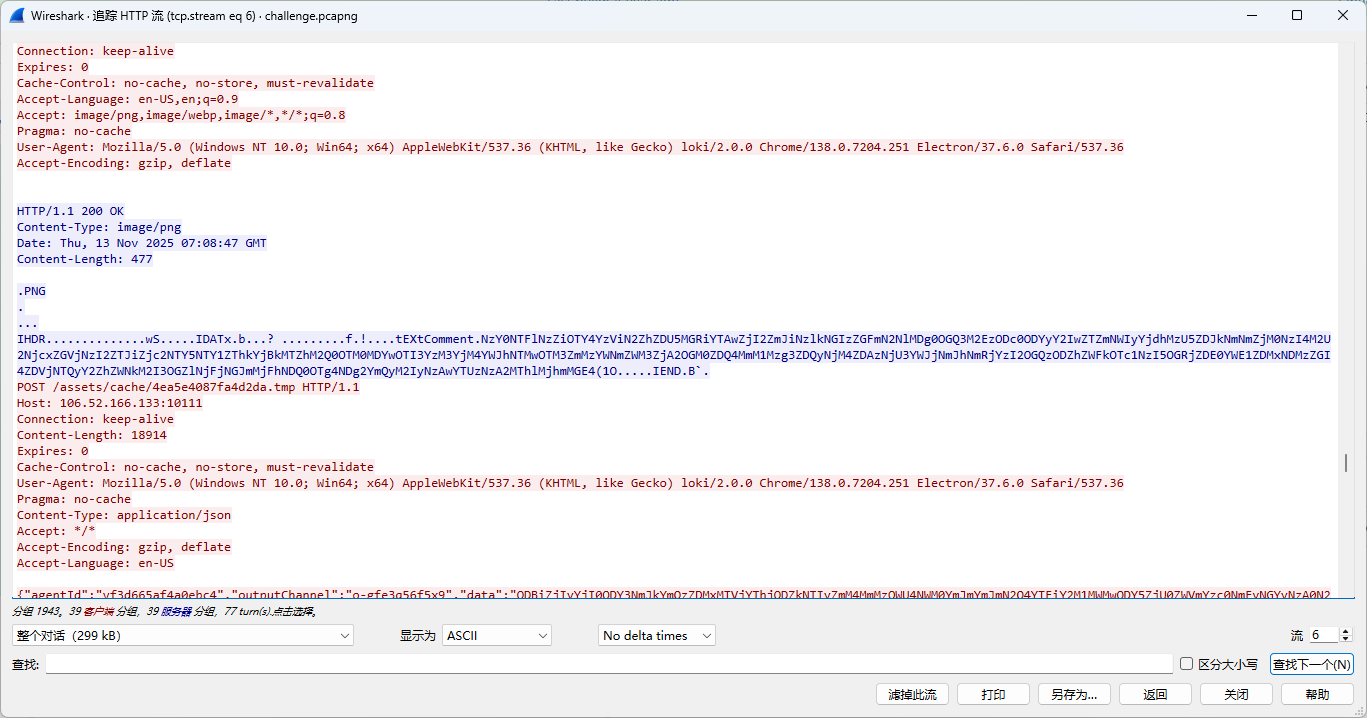Open 帮助 help for this dialog

point(1317,694)
